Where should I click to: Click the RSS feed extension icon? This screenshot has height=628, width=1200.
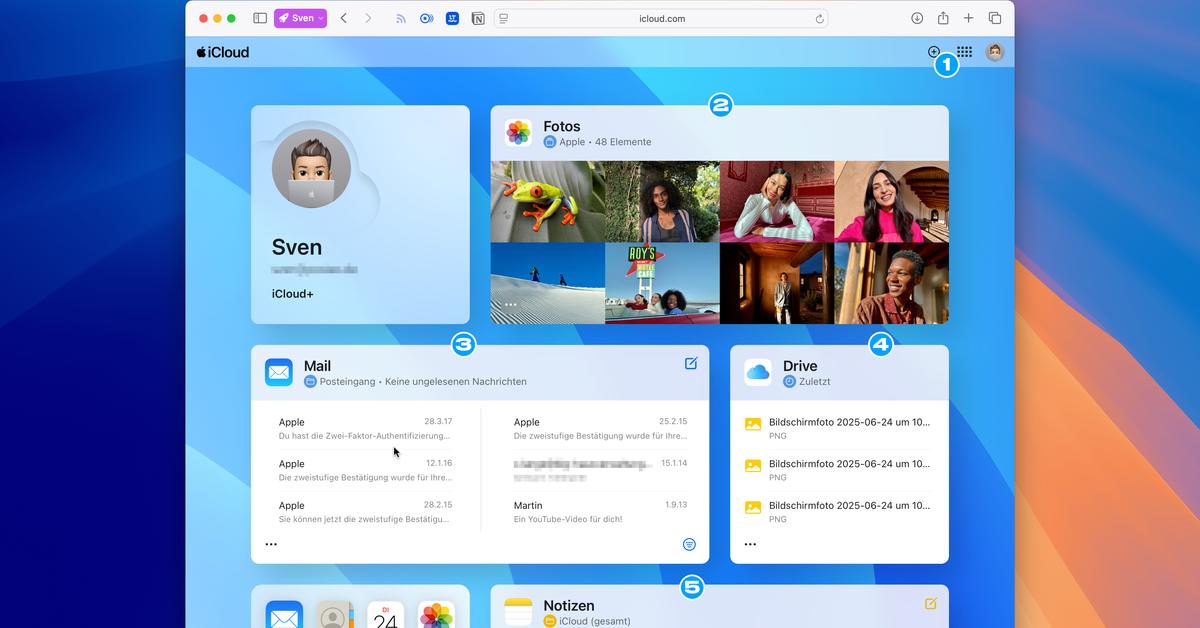tap(401, 18)
